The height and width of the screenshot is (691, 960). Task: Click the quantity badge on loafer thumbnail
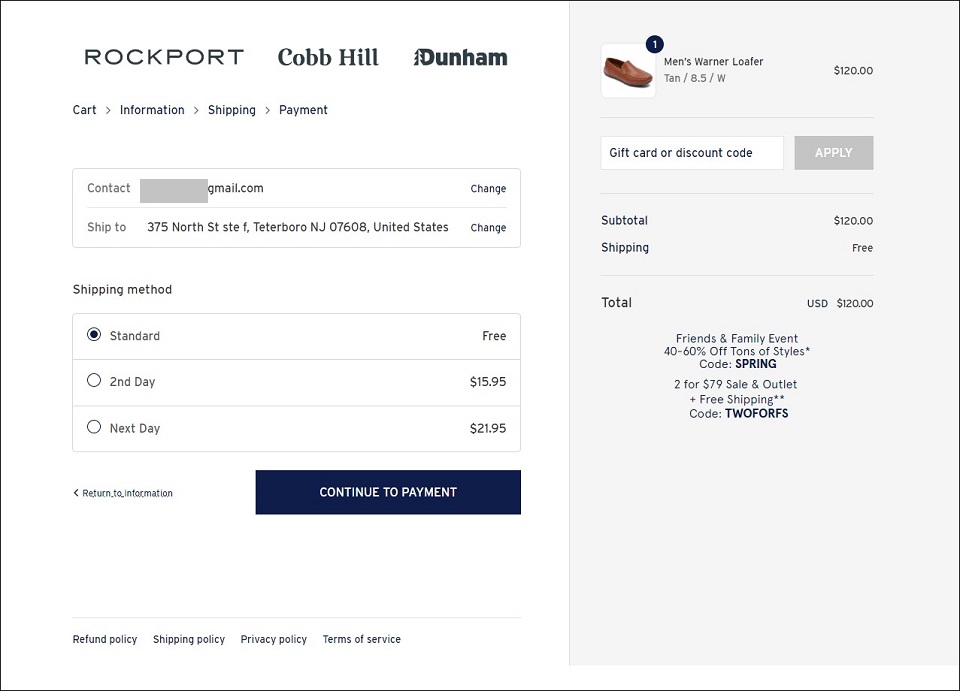click(654, 44)
